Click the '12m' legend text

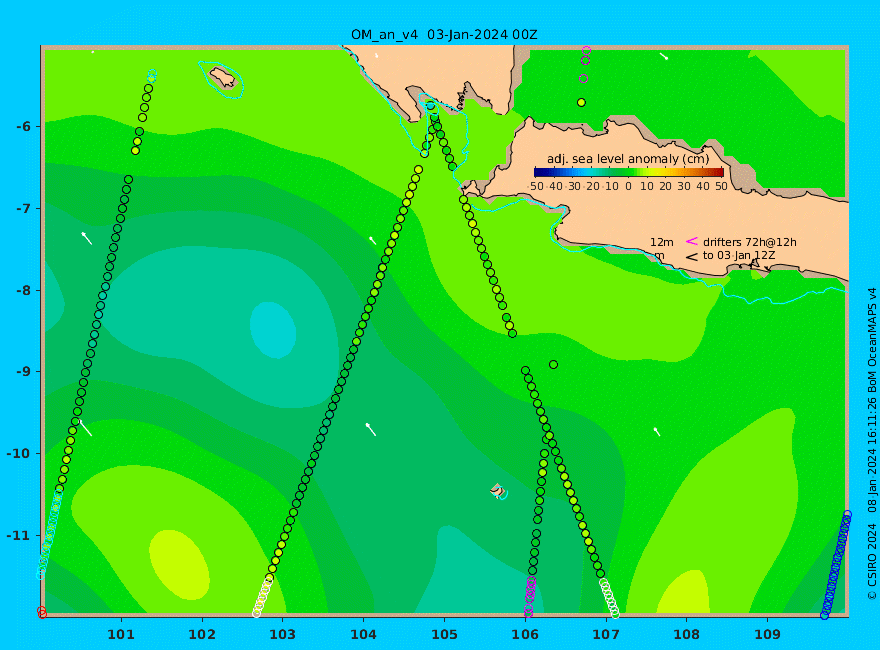(662, 242)
